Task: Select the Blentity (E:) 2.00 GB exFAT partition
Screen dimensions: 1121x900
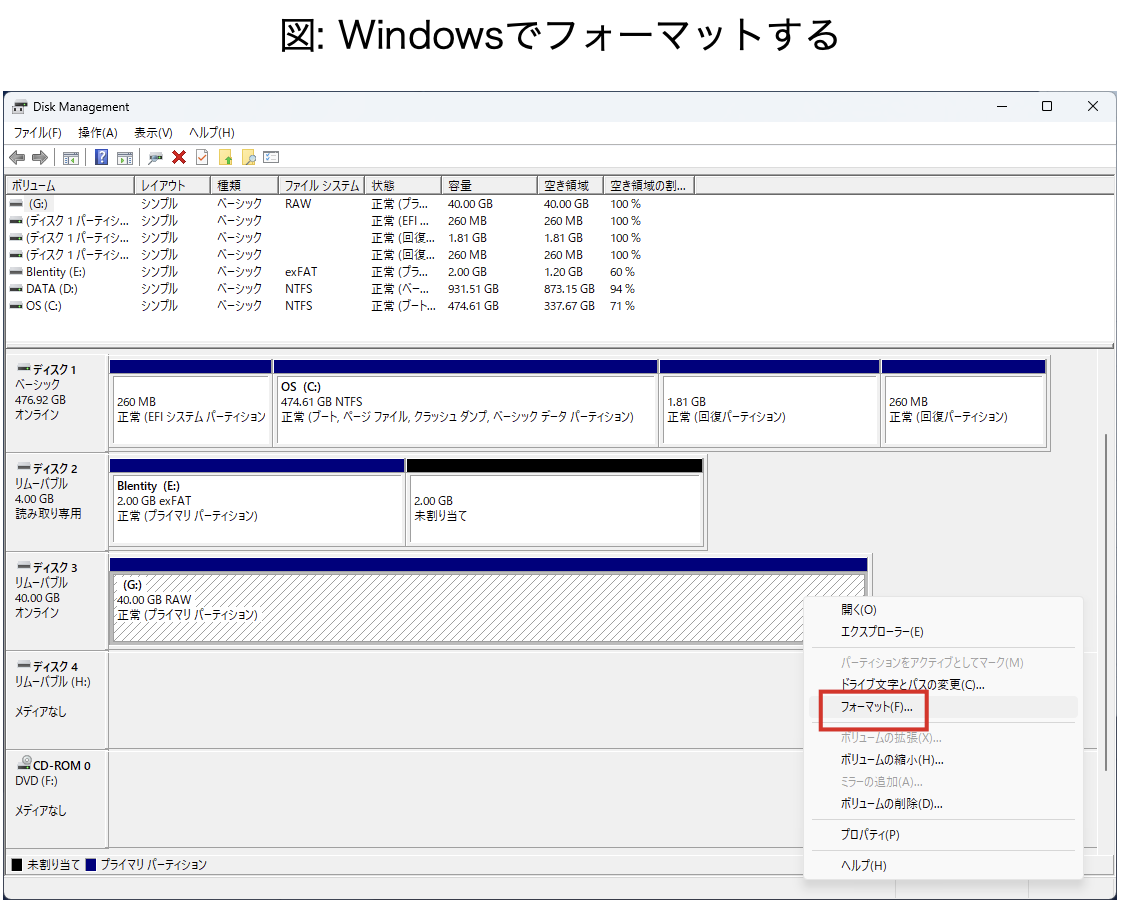Action: tap(257, 502)
